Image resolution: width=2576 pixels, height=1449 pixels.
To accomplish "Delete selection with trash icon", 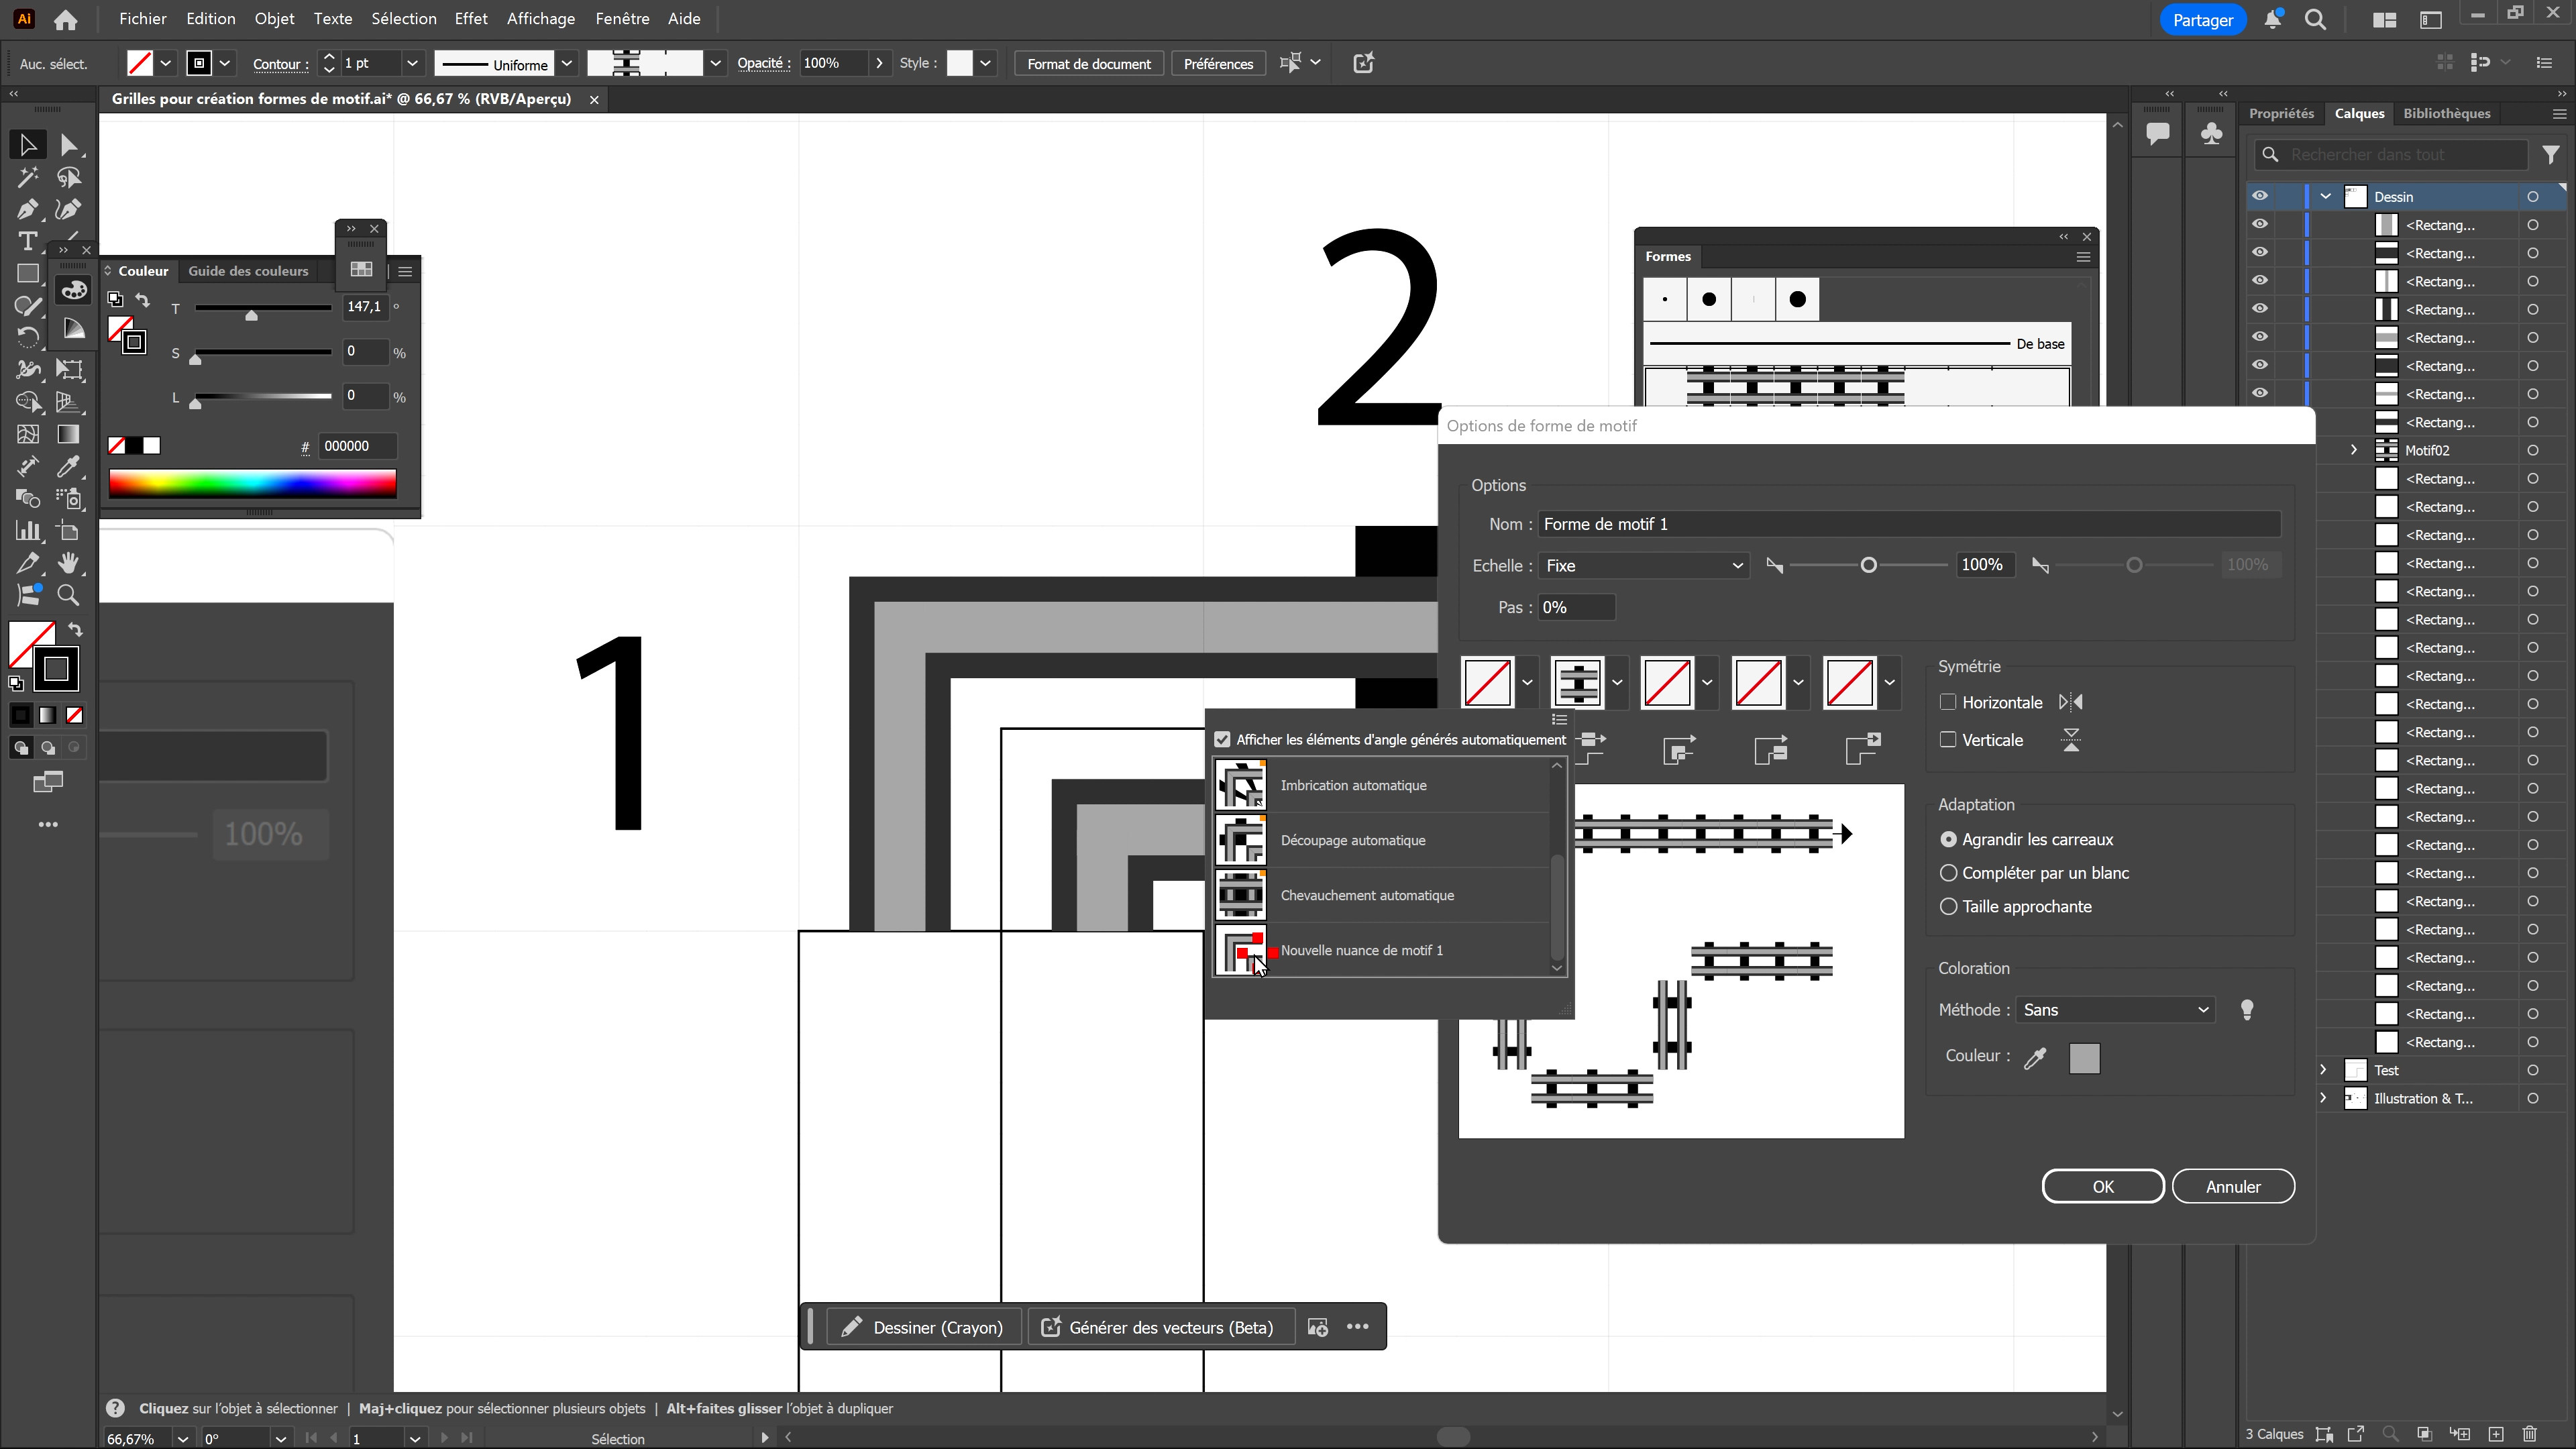I will (2530, 1434).
